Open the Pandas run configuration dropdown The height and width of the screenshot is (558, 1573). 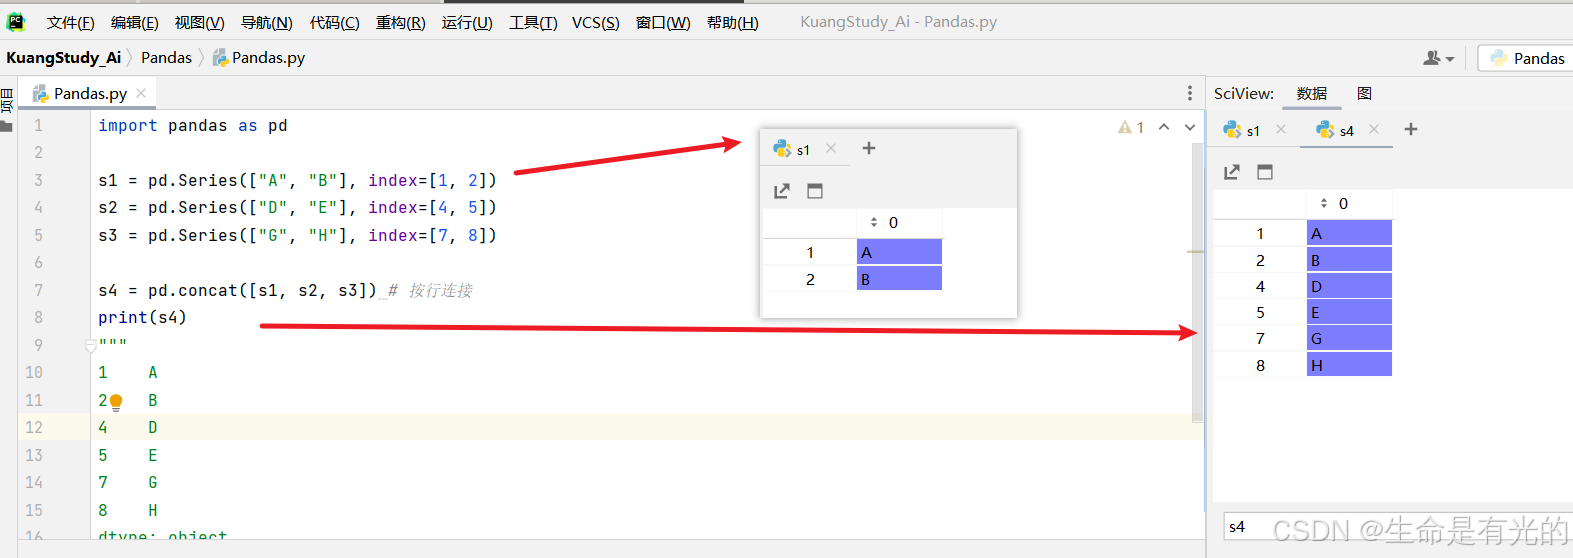pos(1527,58)
